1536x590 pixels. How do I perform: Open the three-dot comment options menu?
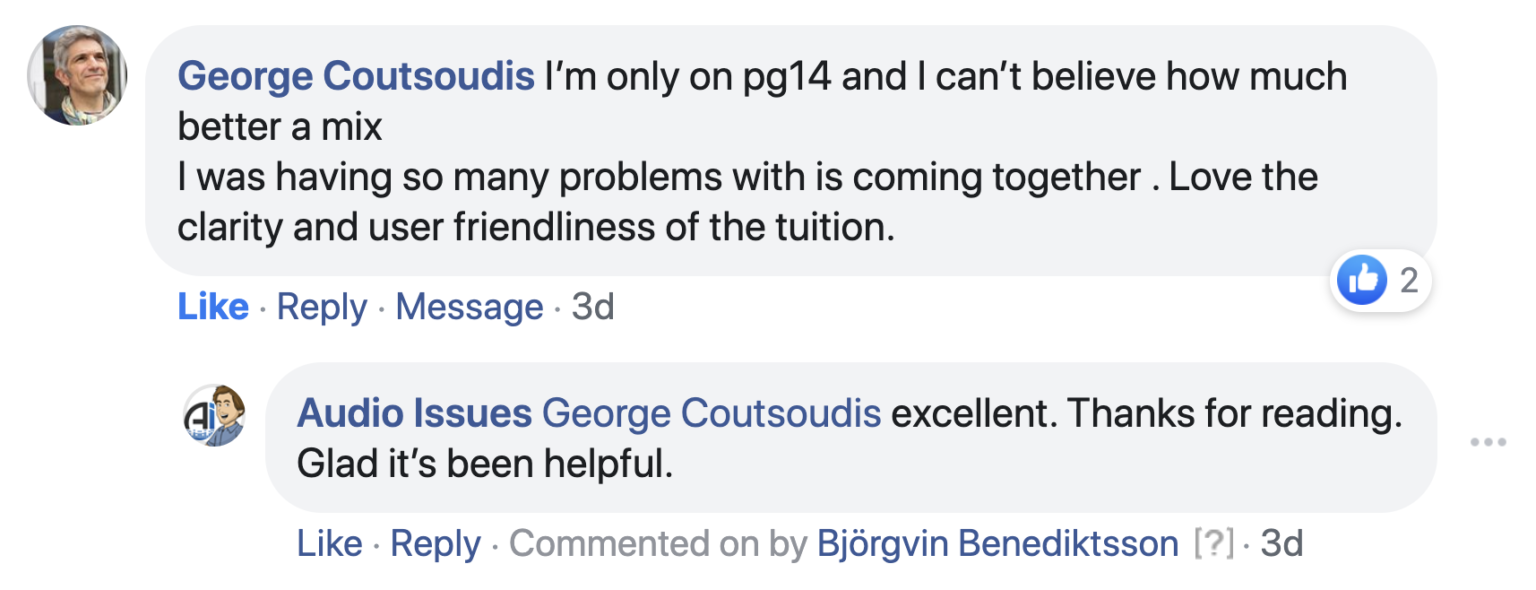[x=1487, y=442]
